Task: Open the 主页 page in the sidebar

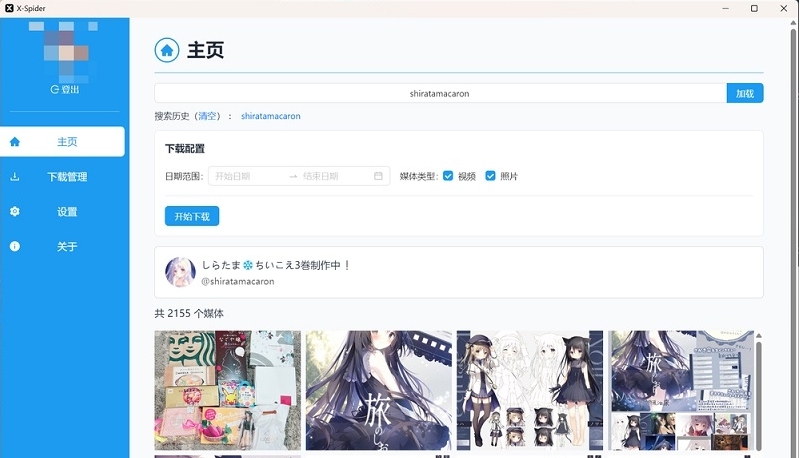Action: (x=62, y=141)
